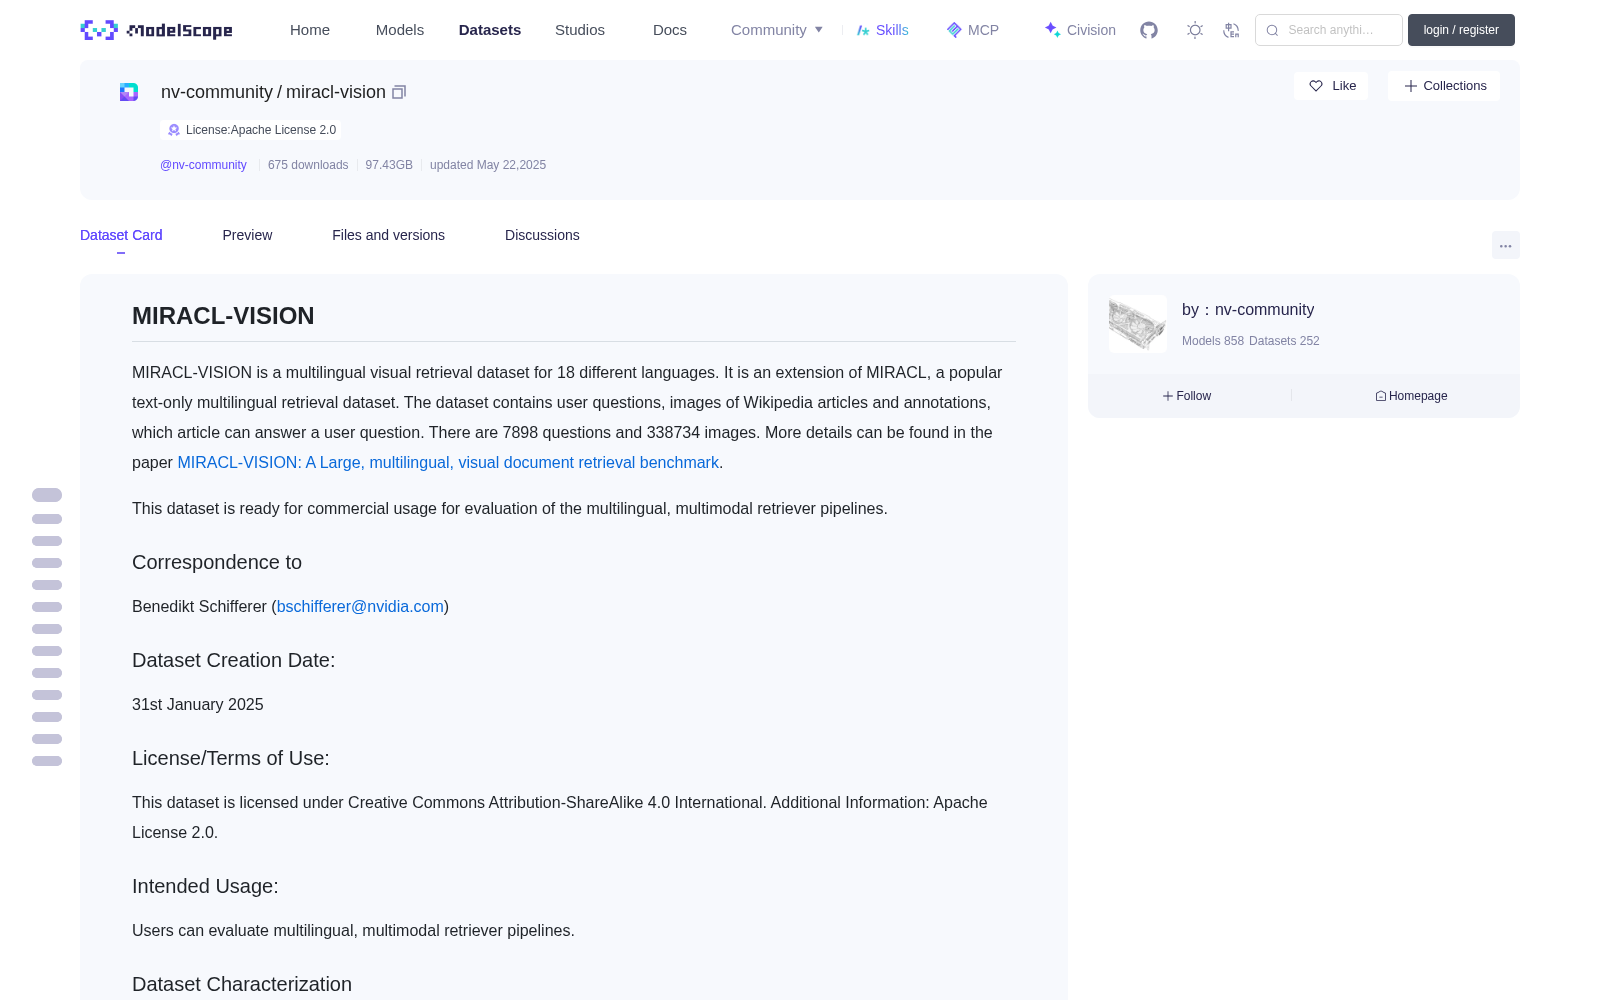Open Civision in the top navigation
Screen dimensions: 1600x1000
click(x=1080, y=30)
